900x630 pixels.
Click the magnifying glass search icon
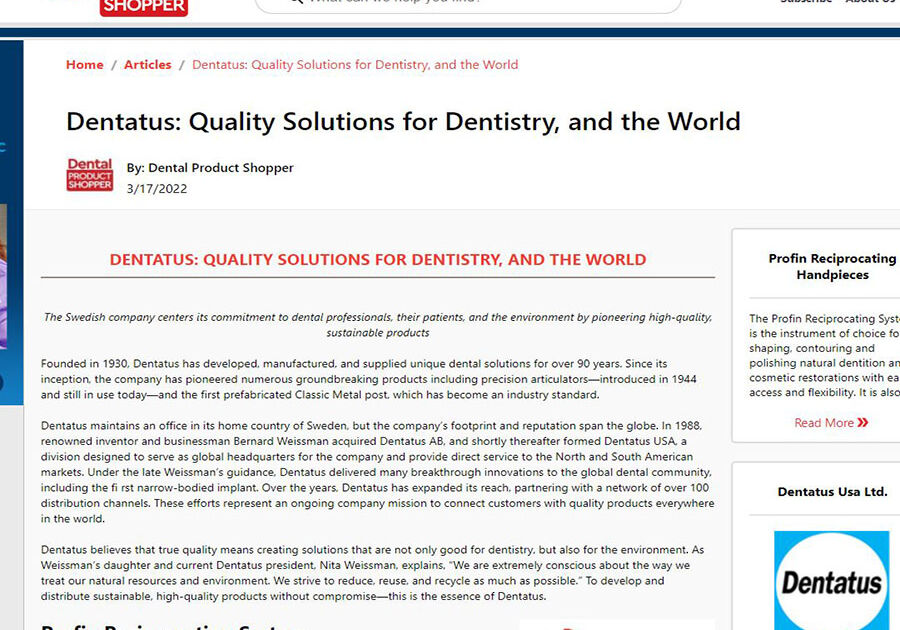tap(292, 4)
